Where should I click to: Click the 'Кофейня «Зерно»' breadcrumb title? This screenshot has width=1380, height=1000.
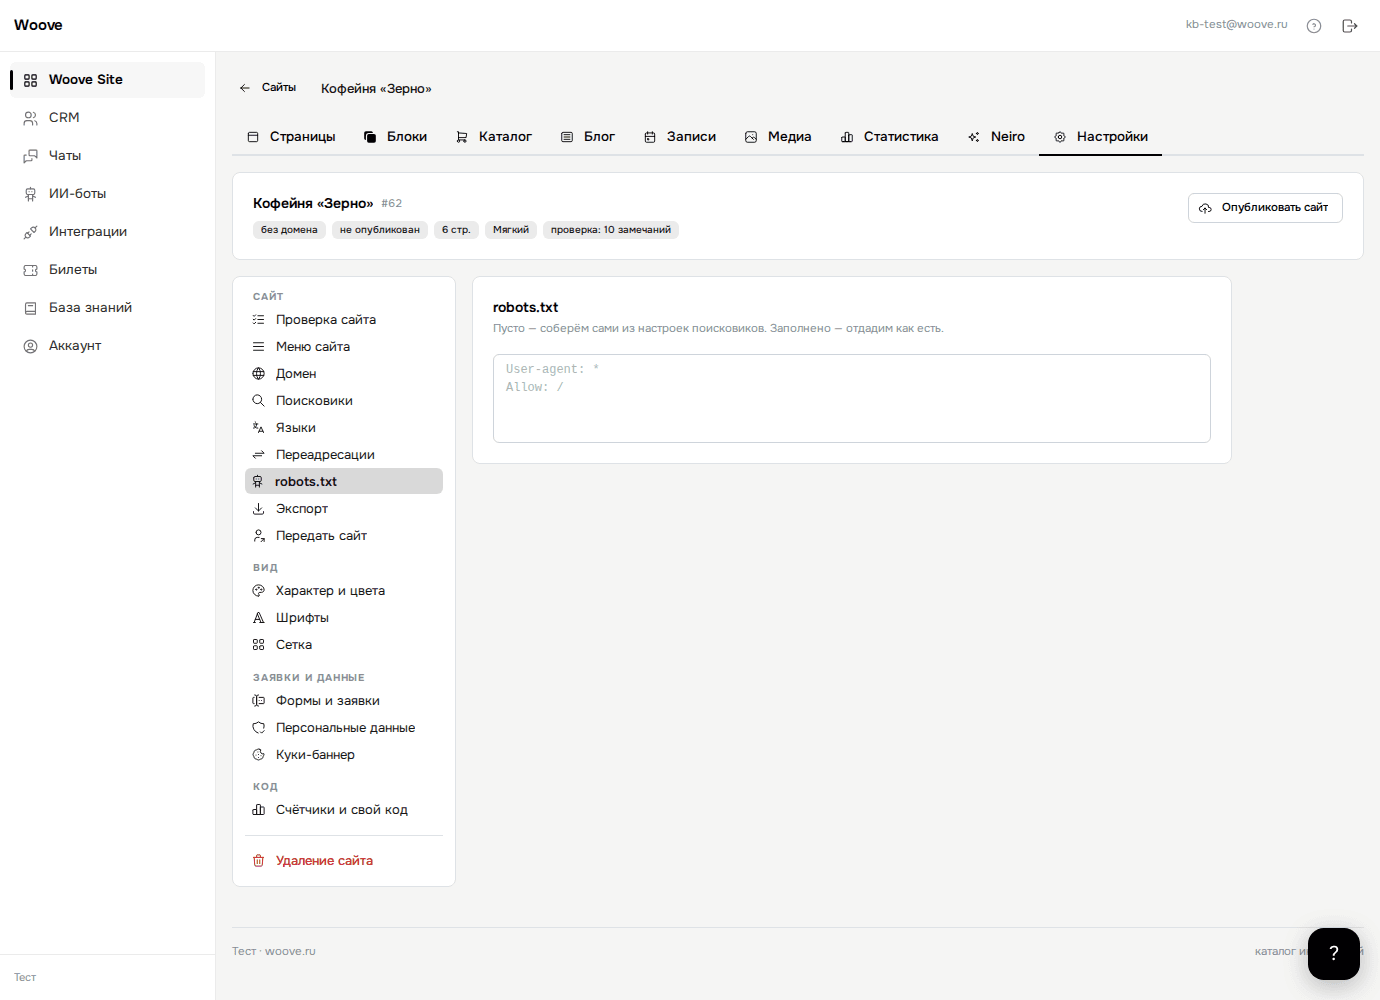(x=376, y=89)
